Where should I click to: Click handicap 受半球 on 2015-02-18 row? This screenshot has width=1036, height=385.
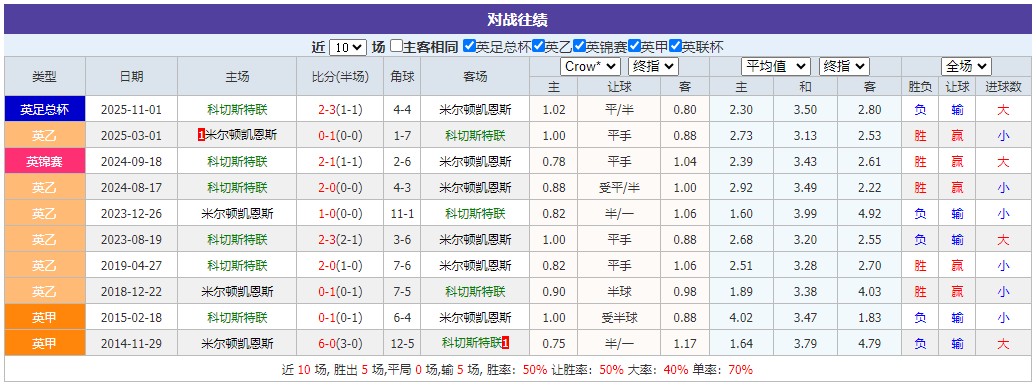[619, 318]
